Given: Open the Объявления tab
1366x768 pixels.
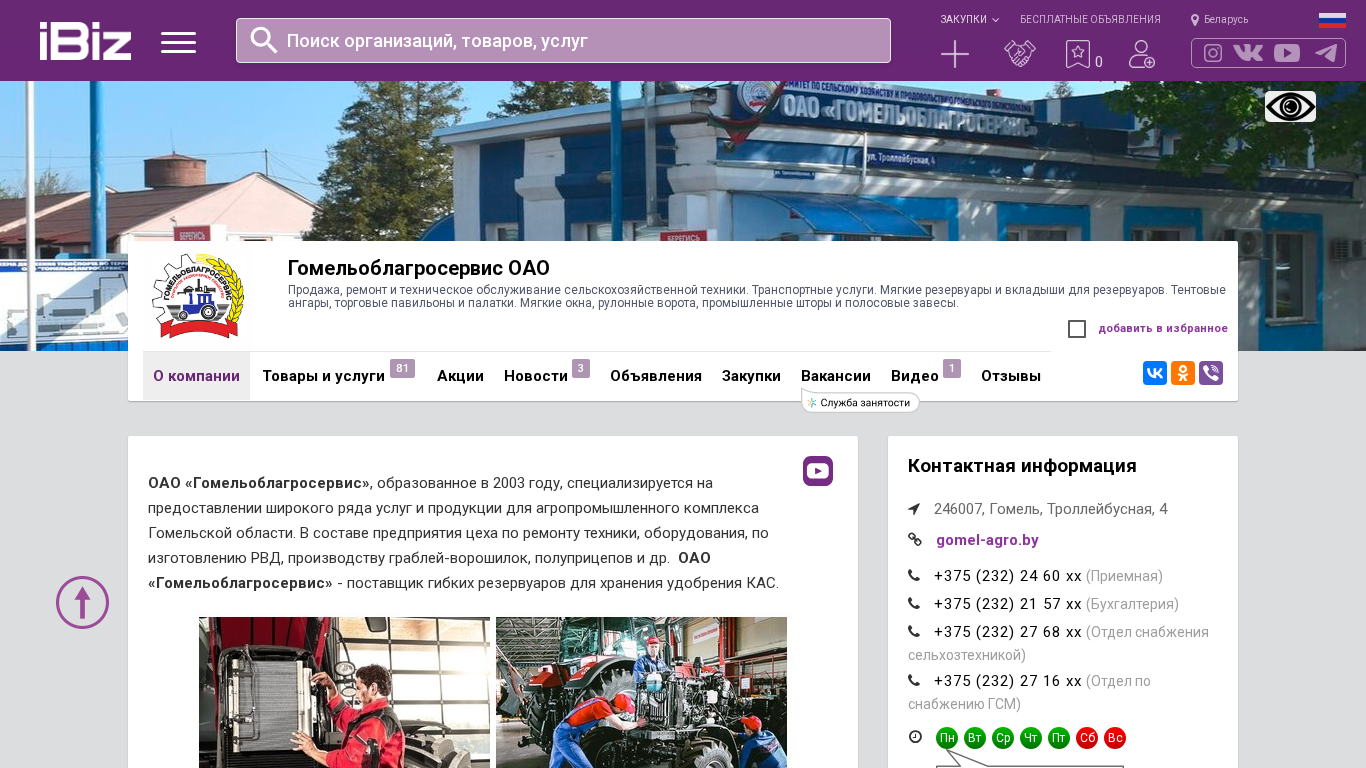Looking at the screenshot, I should point(656,376).
